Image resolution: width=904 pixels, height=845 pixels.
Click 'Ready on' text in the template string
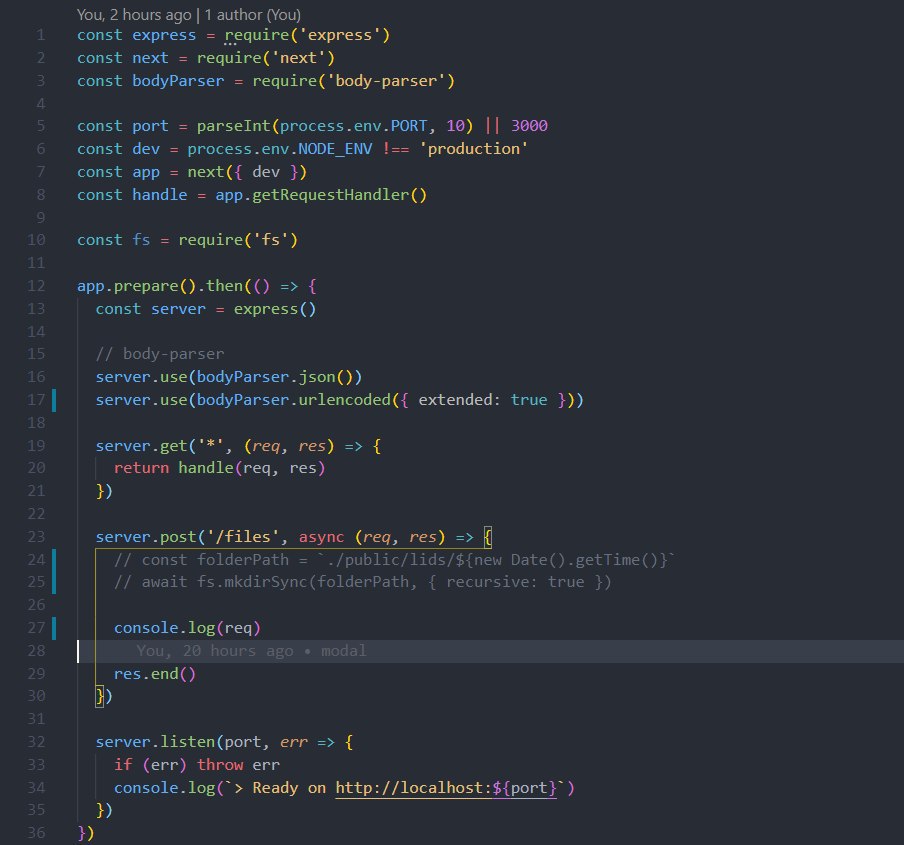(289, 788)
